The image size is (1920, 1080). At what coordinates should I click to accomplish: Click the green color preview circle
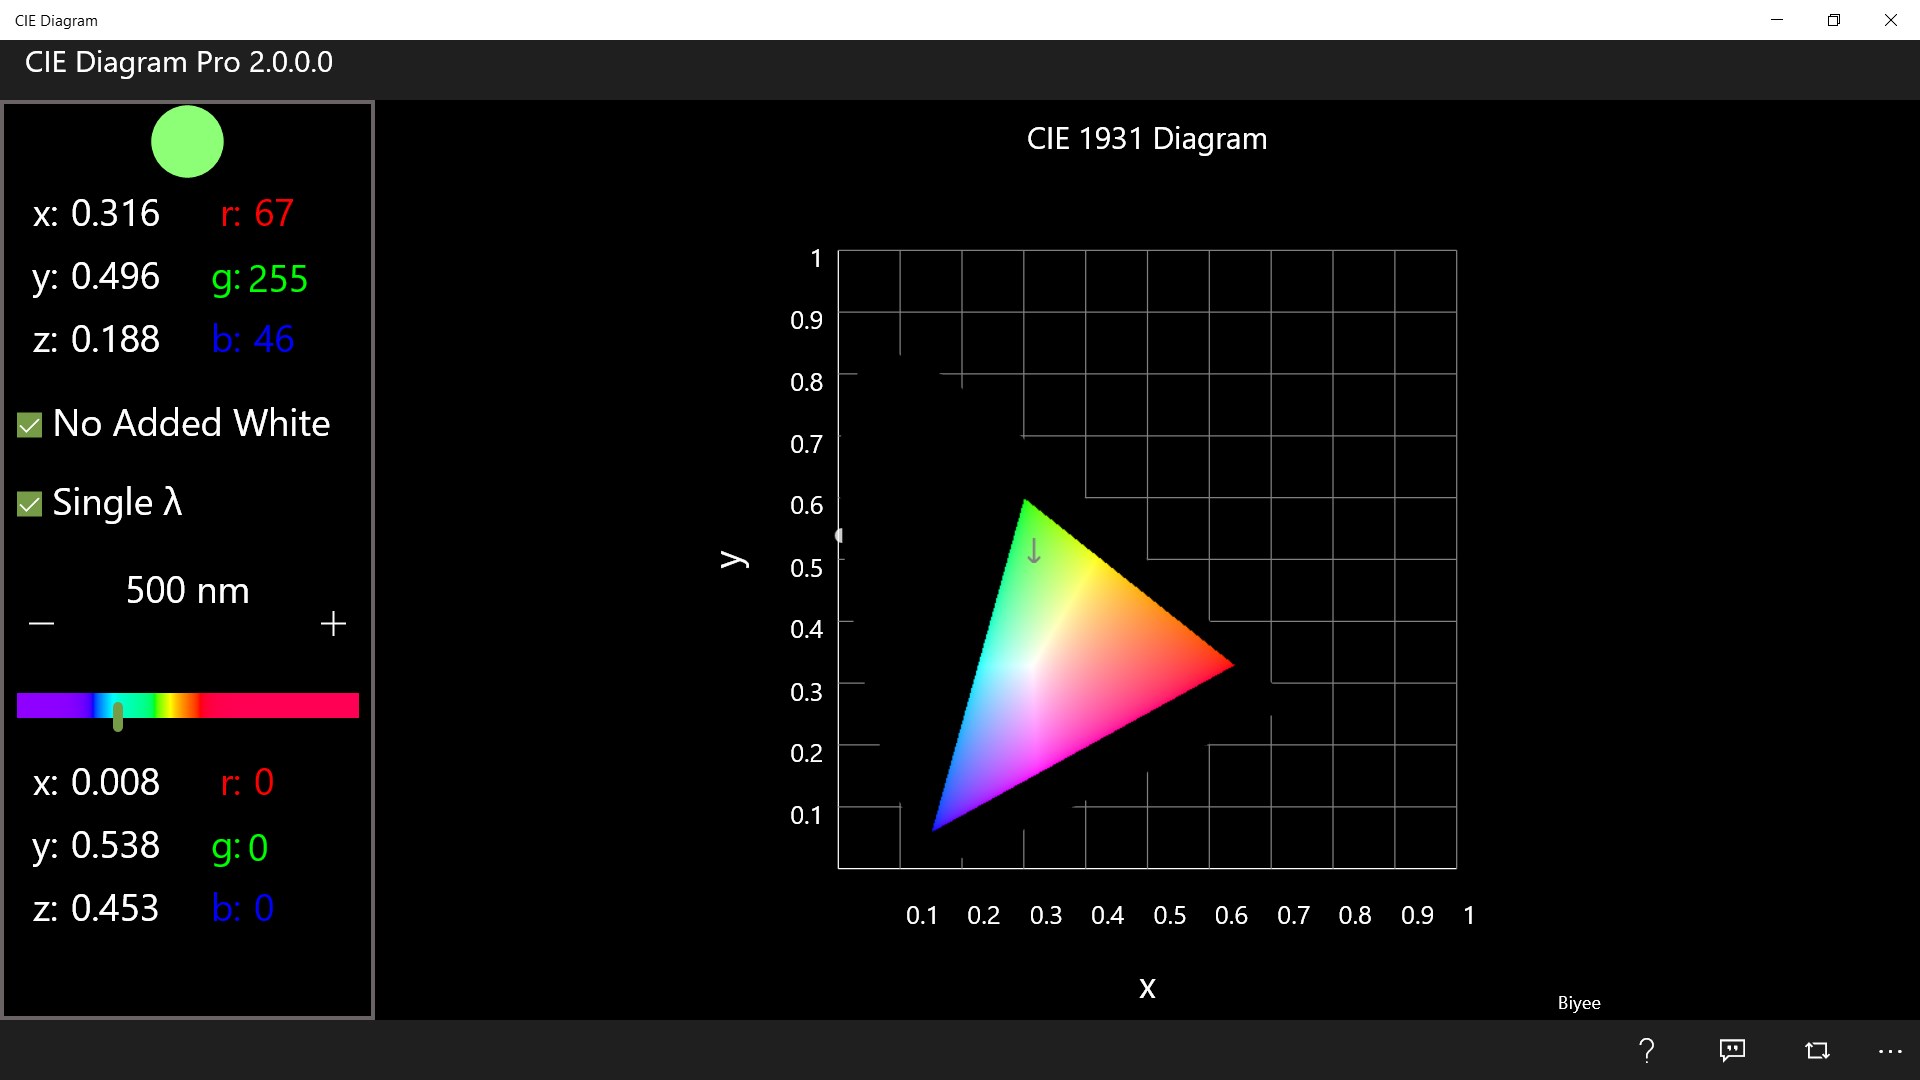coord(187,142)
